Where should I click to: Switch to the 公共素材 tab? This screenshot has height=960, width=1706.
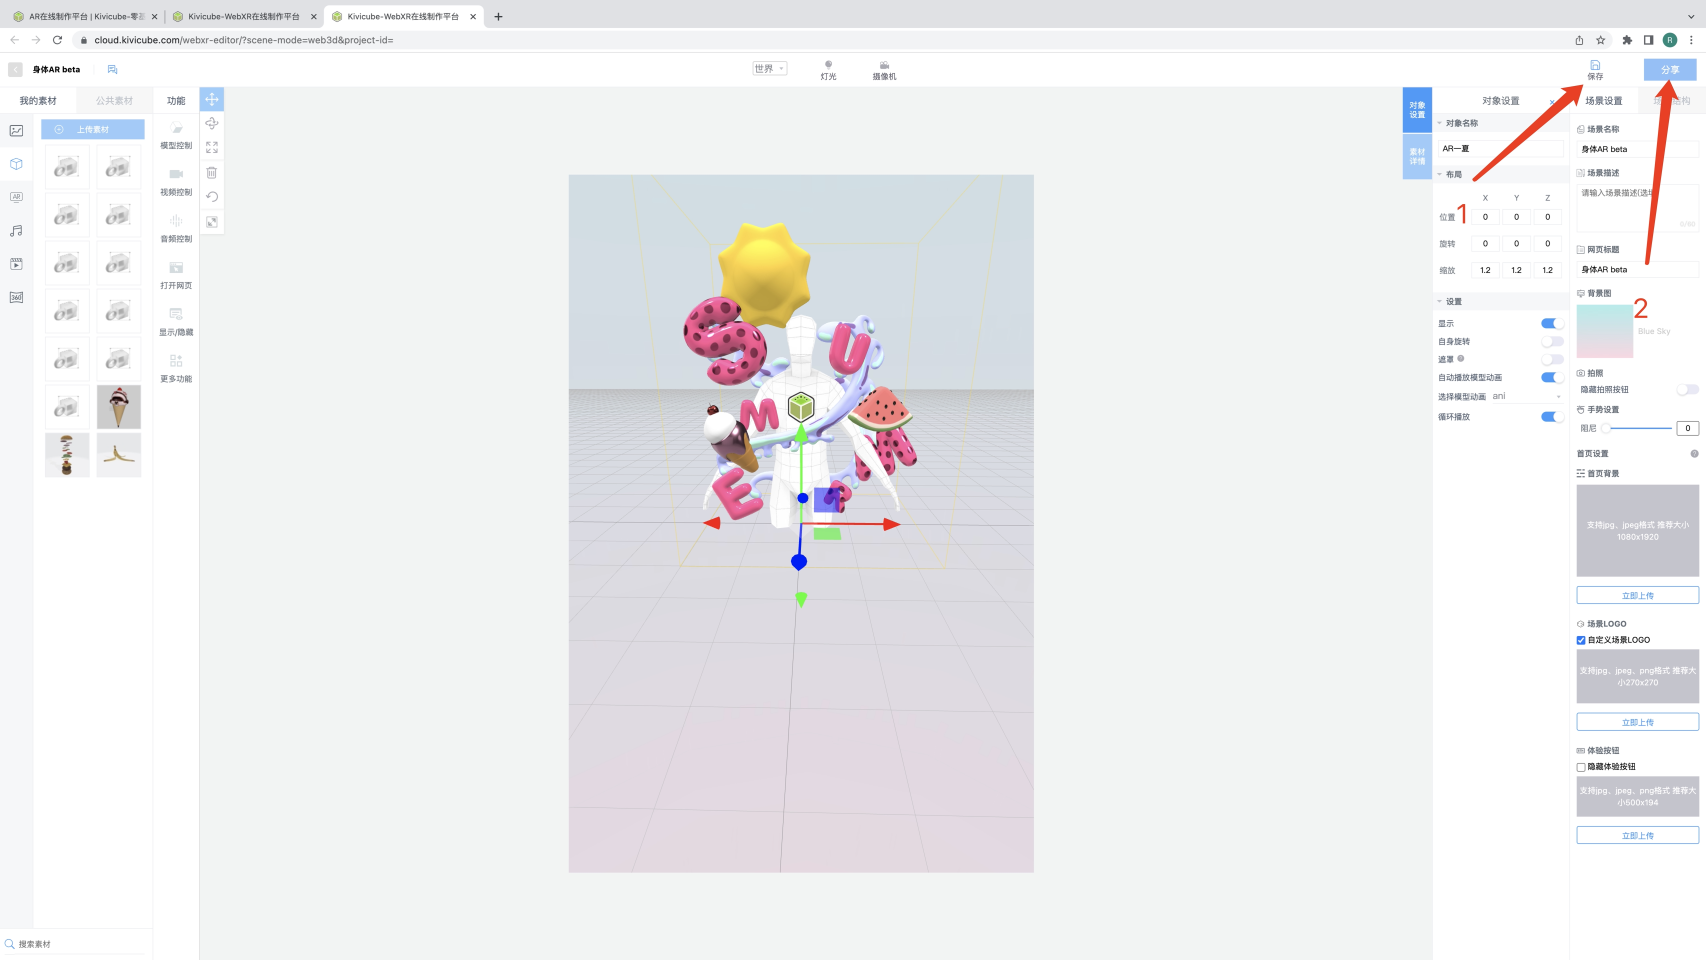tap(114, 101)
